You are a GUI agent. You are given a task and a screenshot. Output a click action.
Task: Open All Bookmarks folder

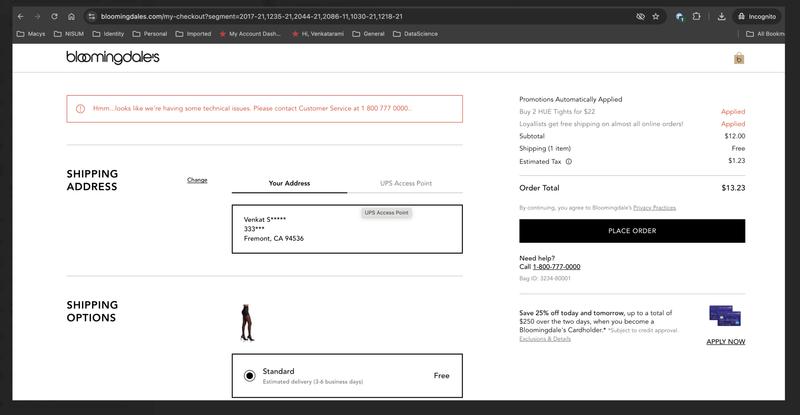765,34
